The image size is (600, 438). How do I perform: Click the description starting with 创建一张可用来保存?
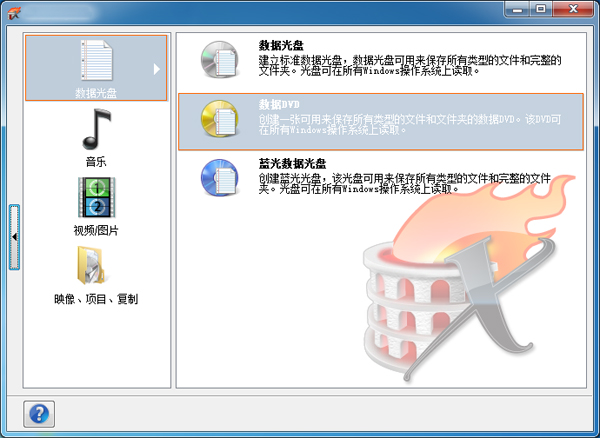(410, 125)
